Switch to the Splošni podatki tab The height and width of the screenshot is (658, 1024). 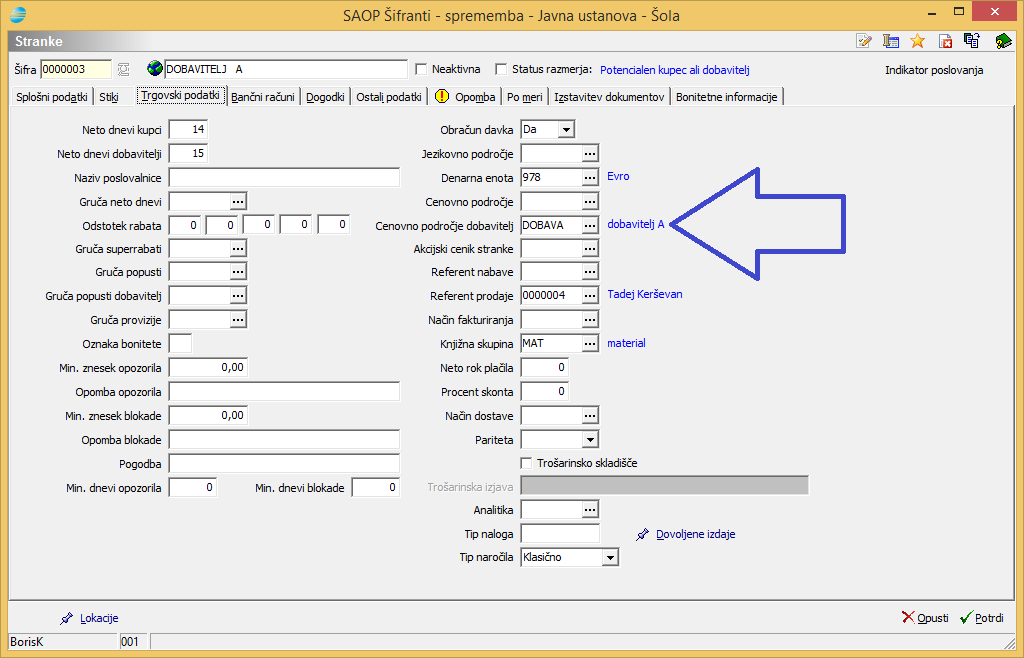click(52, 97)
